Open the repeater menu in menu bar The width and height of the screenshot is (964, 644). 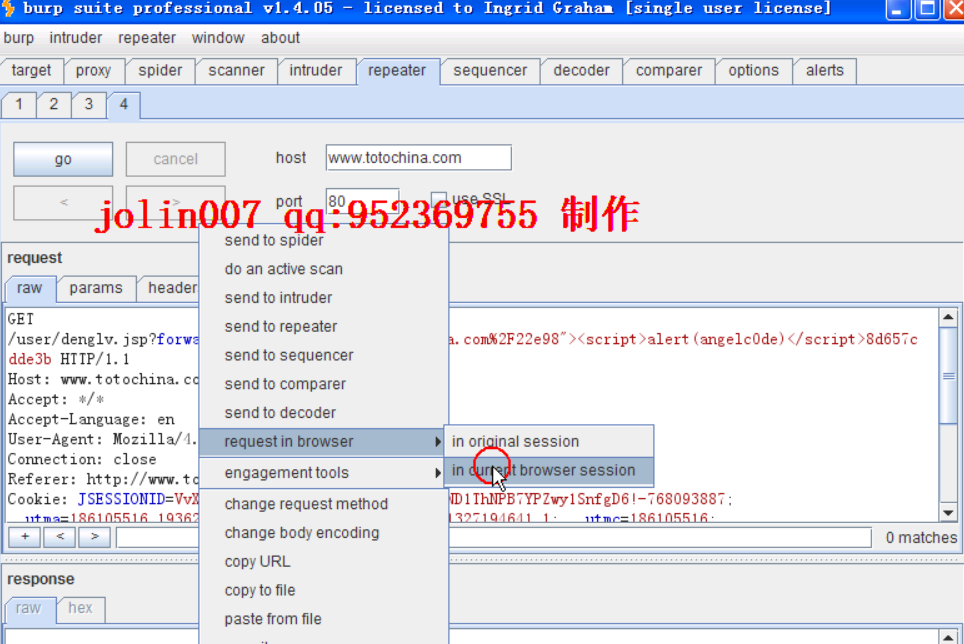pos(147,38)
